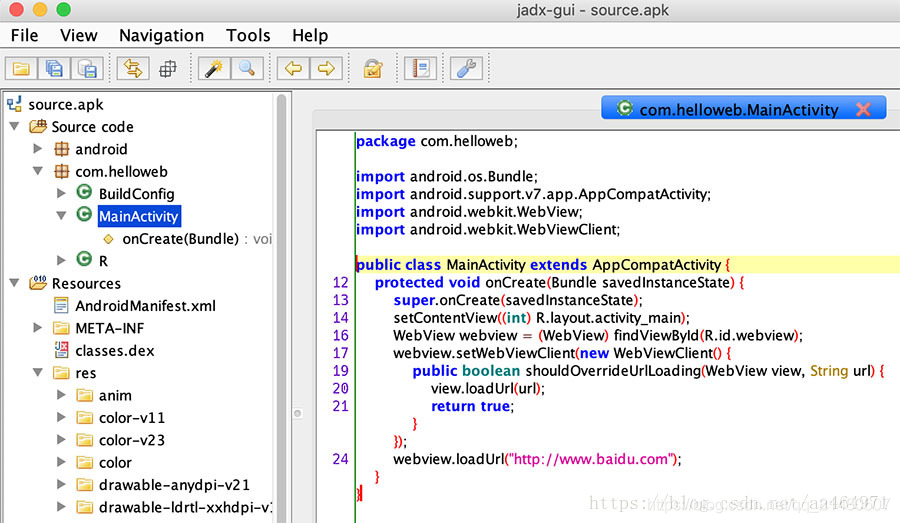Image resolution: width=900 pixels, height=523 pixels.
Task: Open the R class
Action: click(x=103, y=261)
